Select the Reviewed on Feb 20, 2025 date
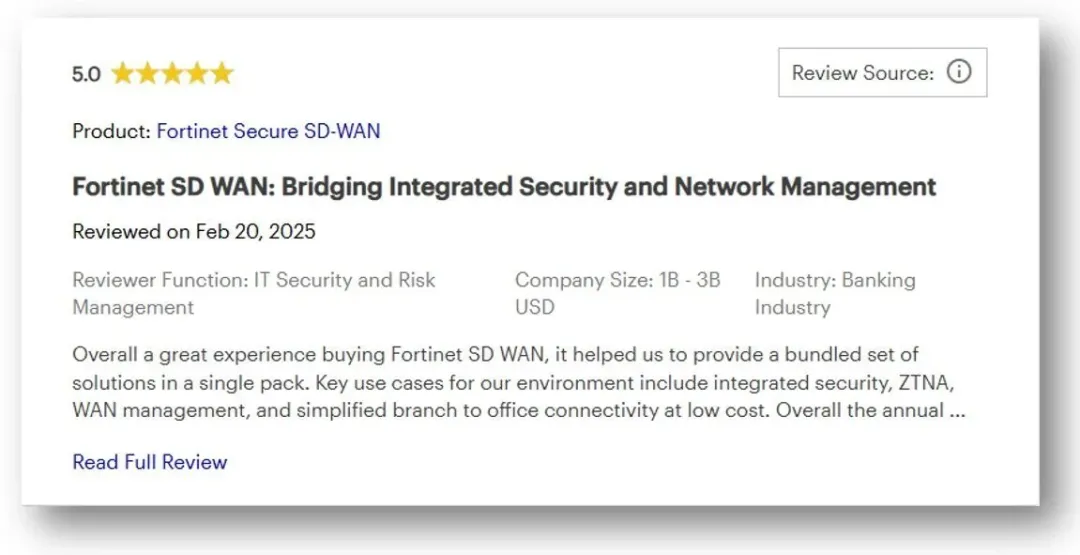Screen dimensions: 1080x555 194,232
